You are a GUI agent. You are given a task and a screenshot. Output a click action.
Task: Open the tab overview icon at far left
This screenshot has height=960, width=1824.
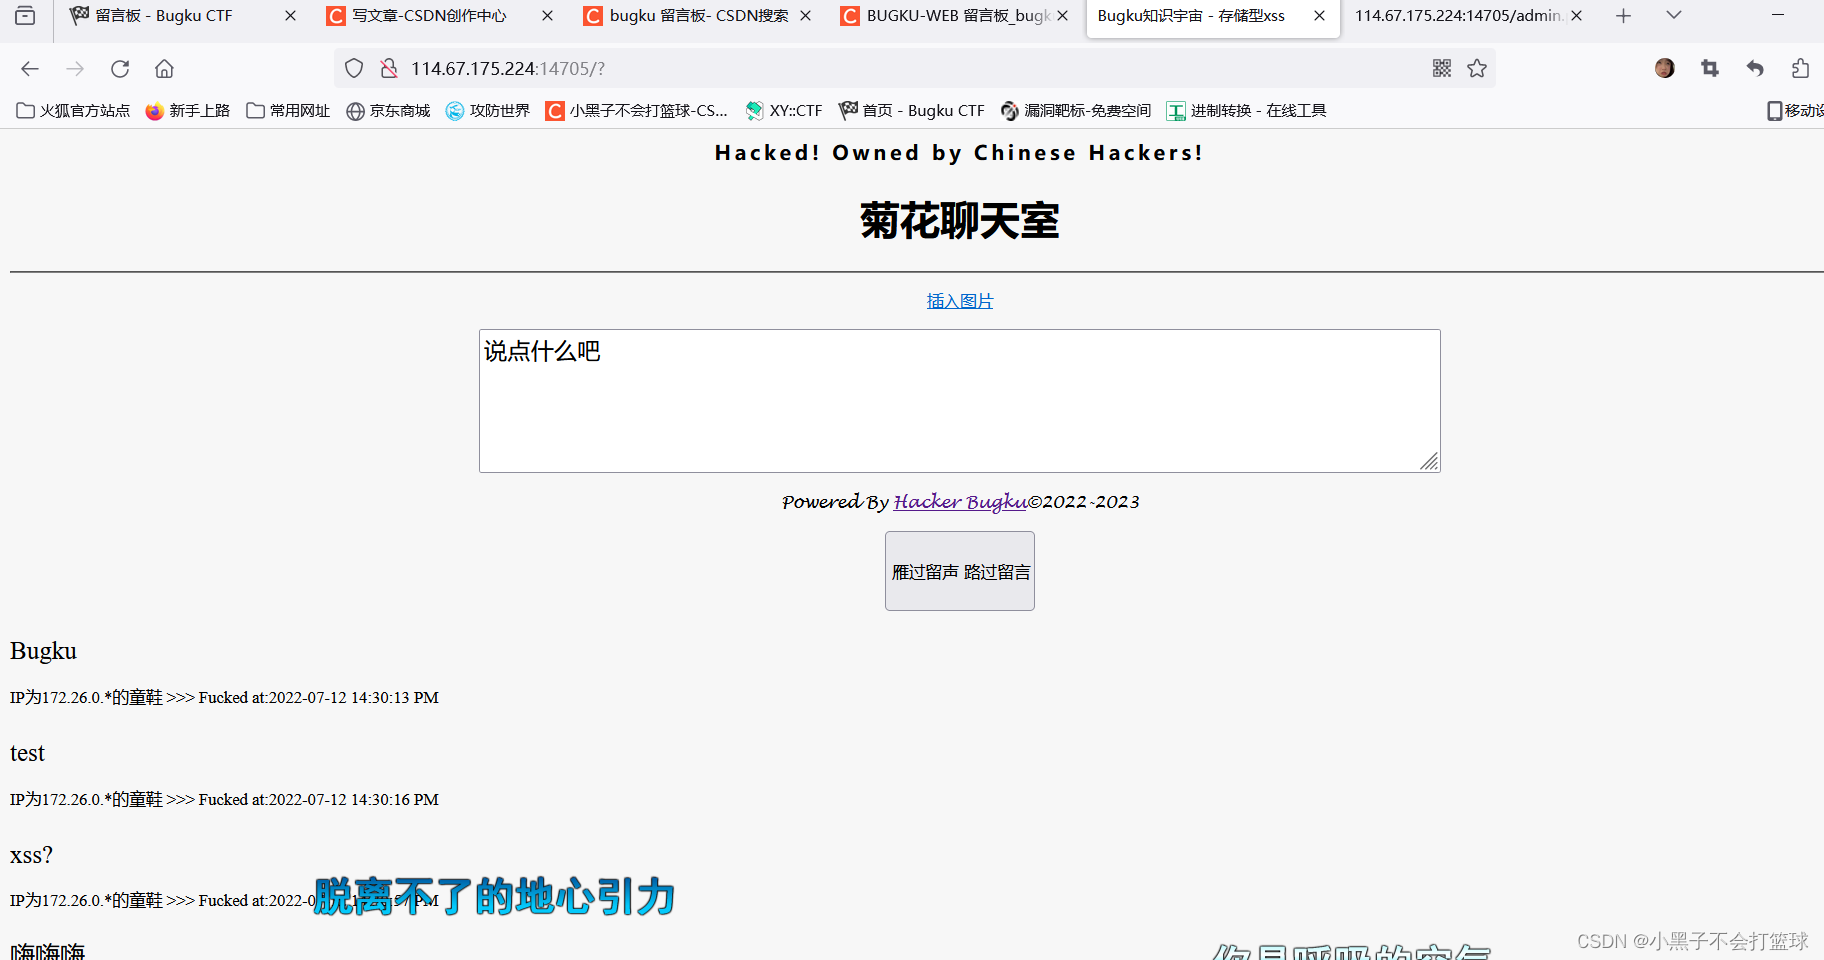[x=25, y=16]
